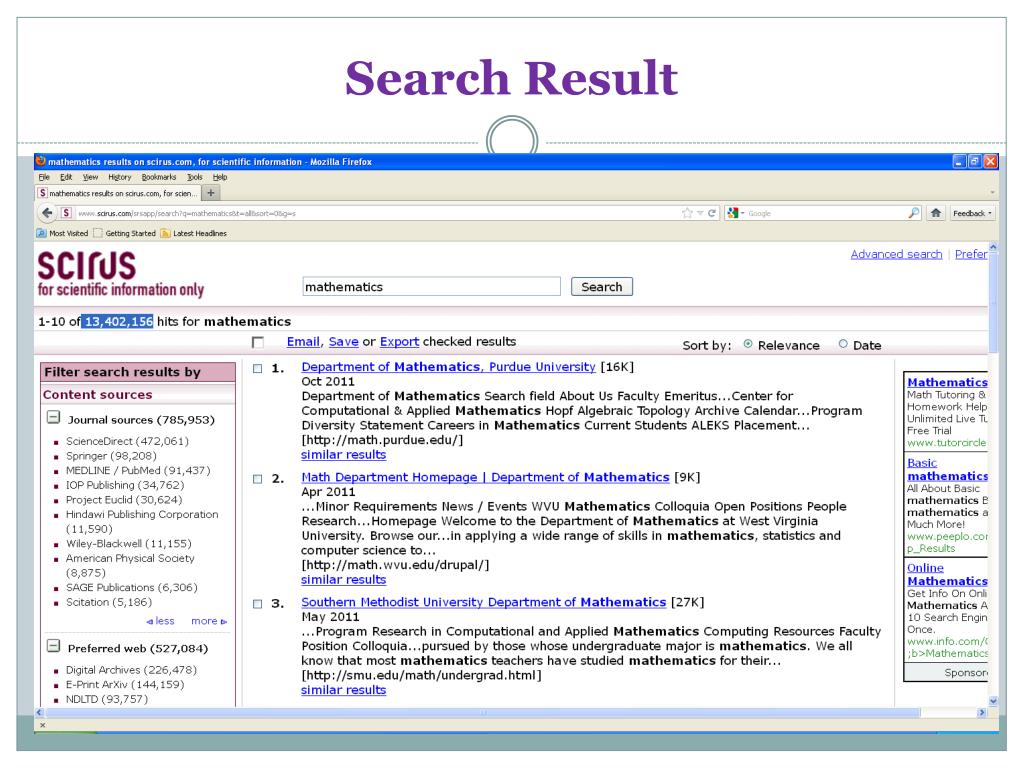Screen dimensions: 1024x768
Task: Click the Most Visited bookmark icon
Action: coord(42,233)
